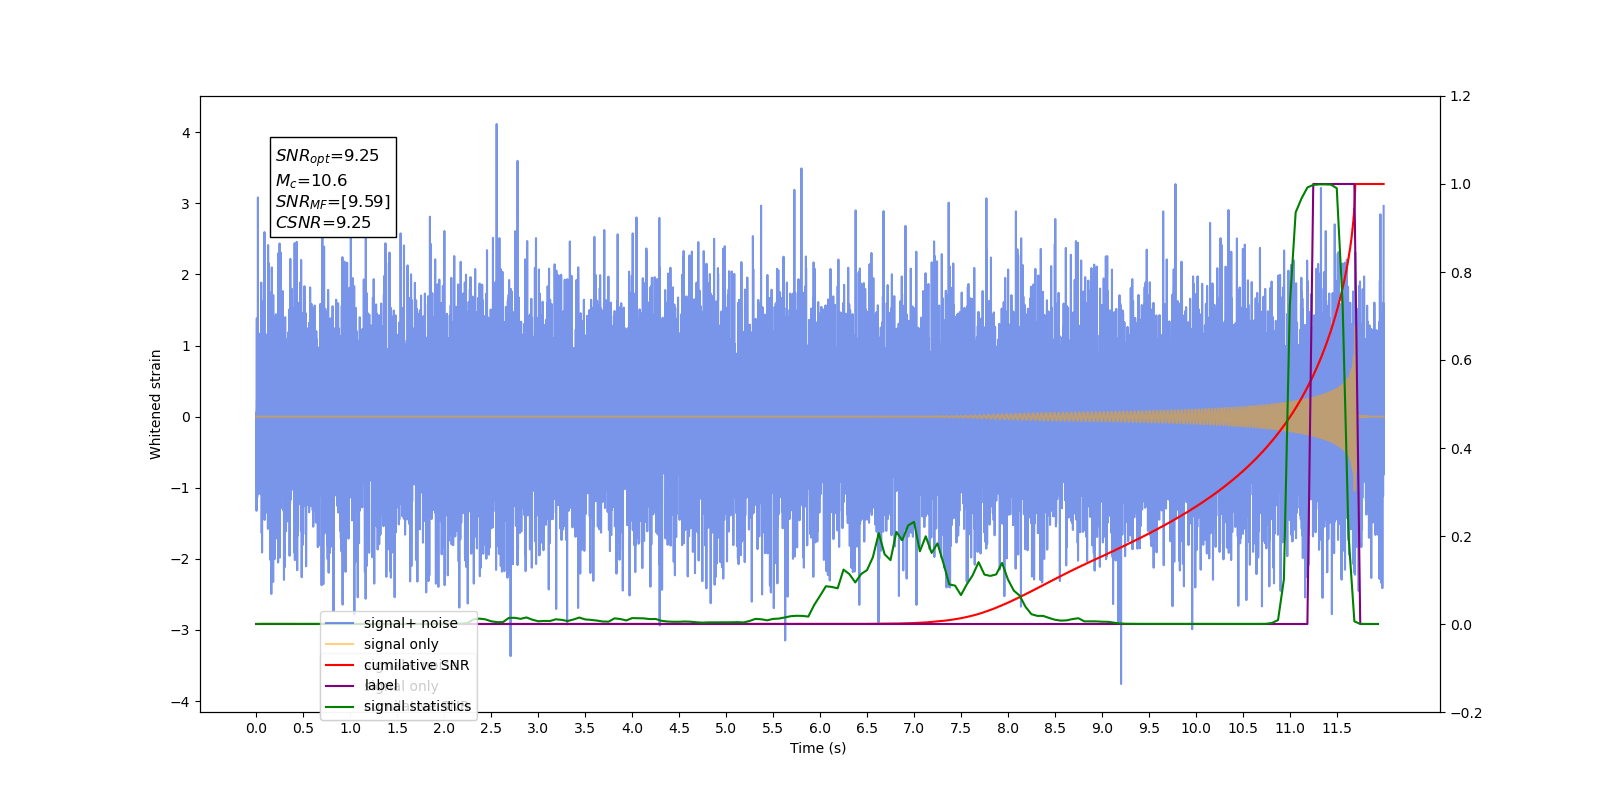Click the purple label line swatch in the legend
Viewport: 1600px width, 800px height.
tap(340, 686)
